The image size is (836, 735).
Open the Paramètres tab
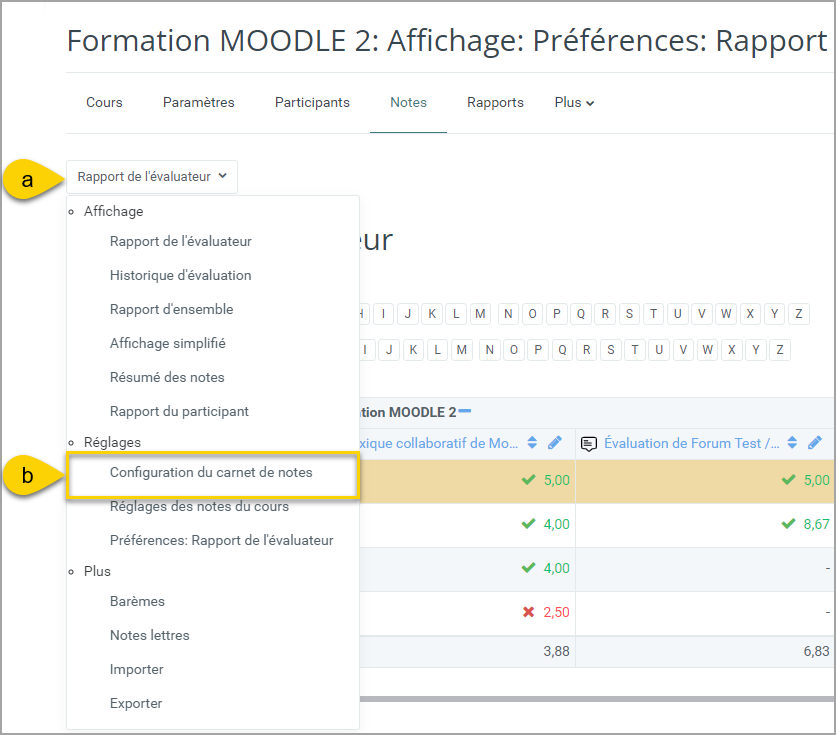(199, 102)
